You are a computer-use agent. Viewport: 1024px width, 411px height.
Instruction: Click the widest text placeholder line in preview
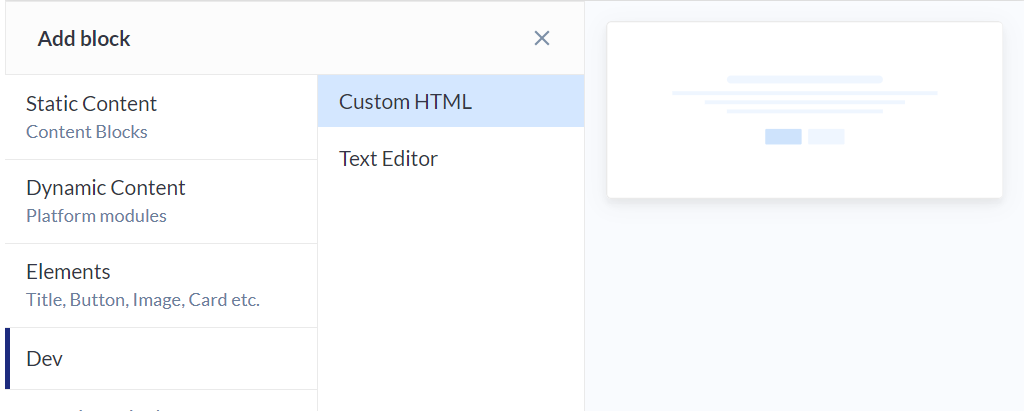coord(804,92)
